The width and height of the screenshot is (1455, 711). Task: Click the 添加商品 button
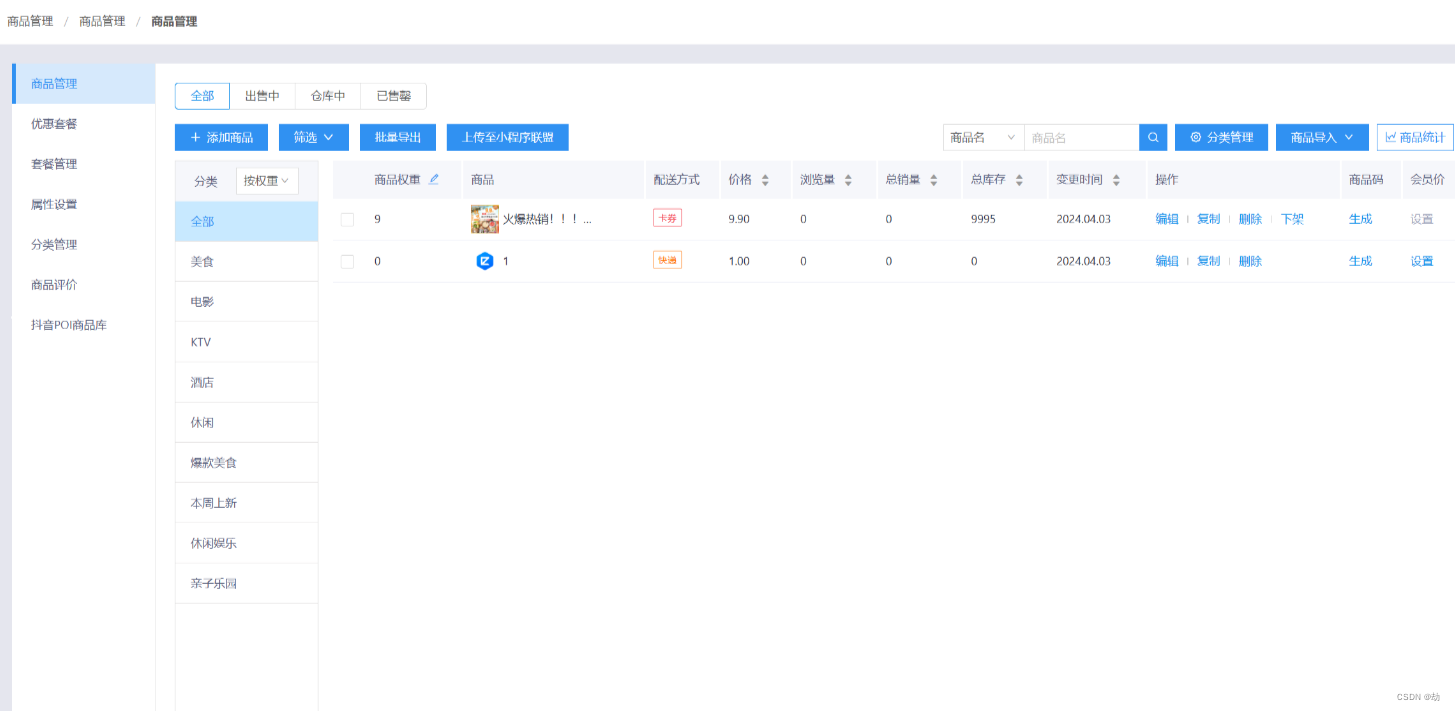[221, 137]
